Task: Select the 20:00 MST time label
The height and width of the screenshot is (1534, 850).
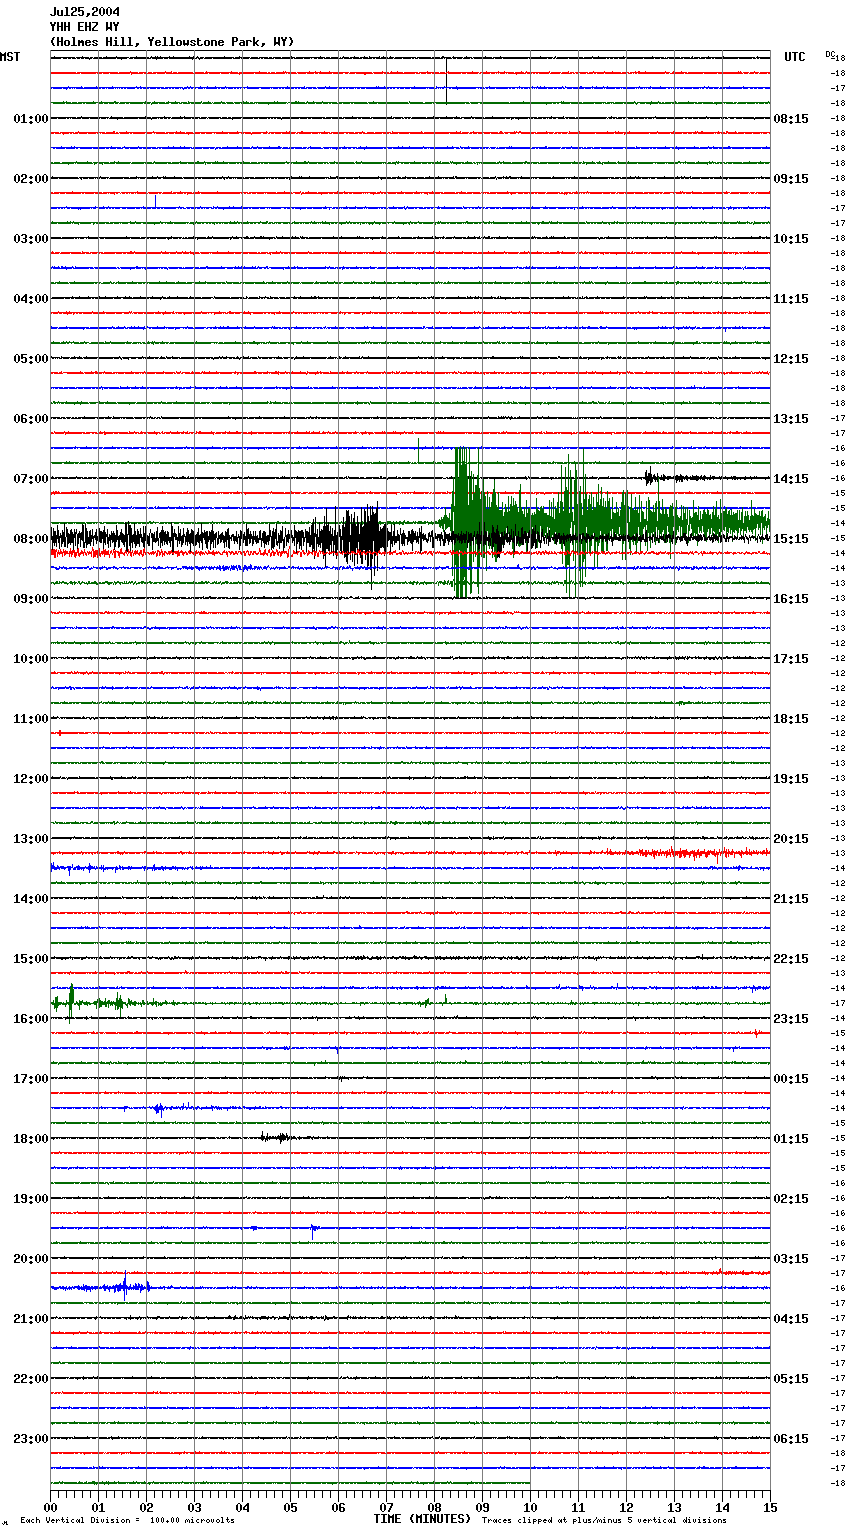Action: [31, 1259]
